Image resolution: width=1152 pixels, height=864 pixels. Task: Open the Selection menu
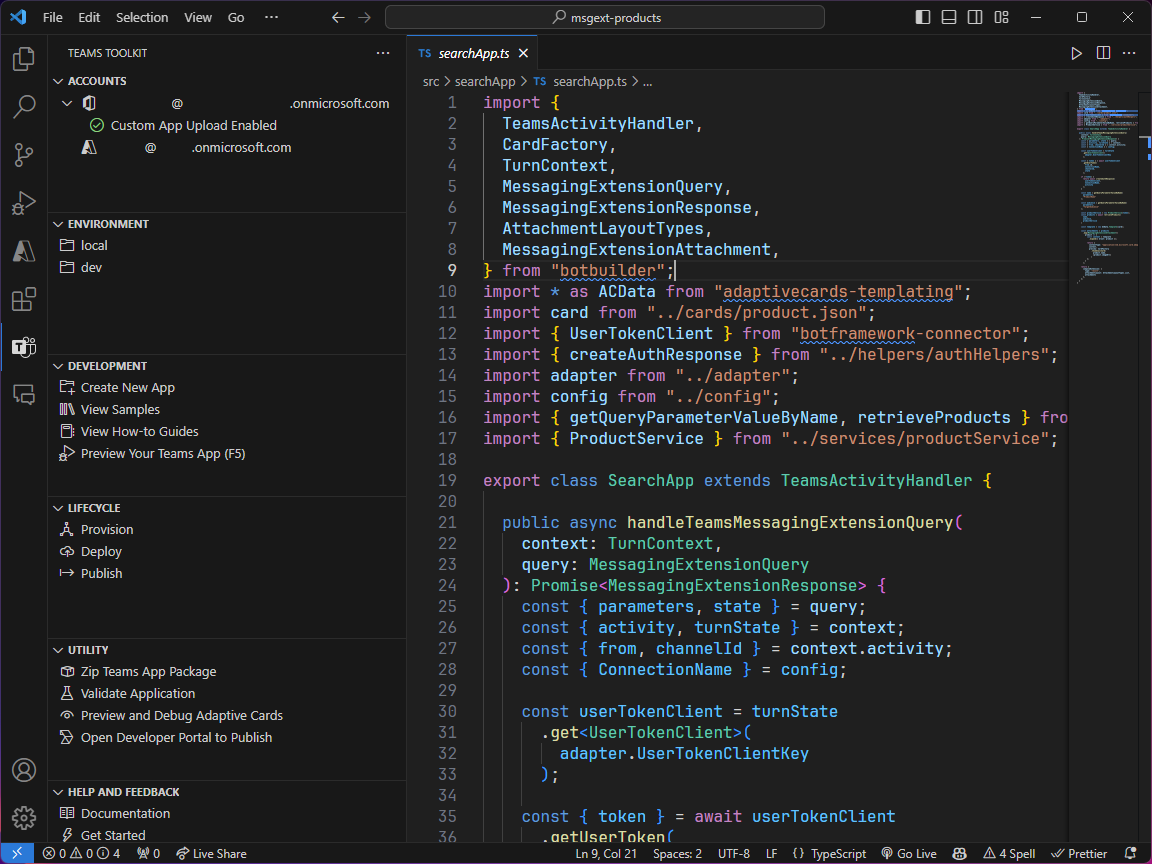(x=142, y=17)
